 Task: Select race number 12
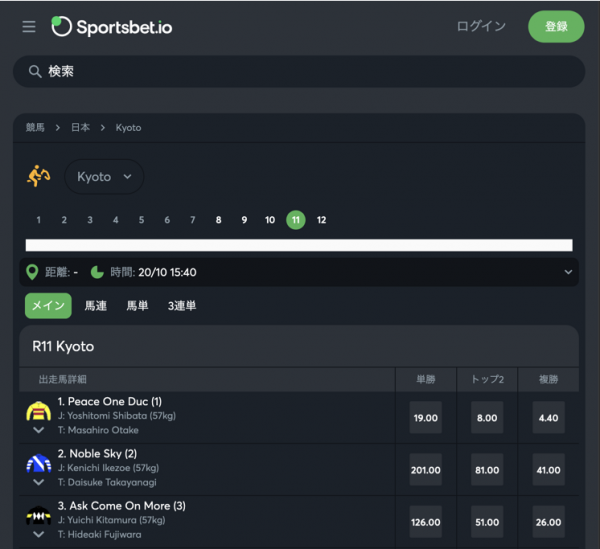tap(321, 220)
